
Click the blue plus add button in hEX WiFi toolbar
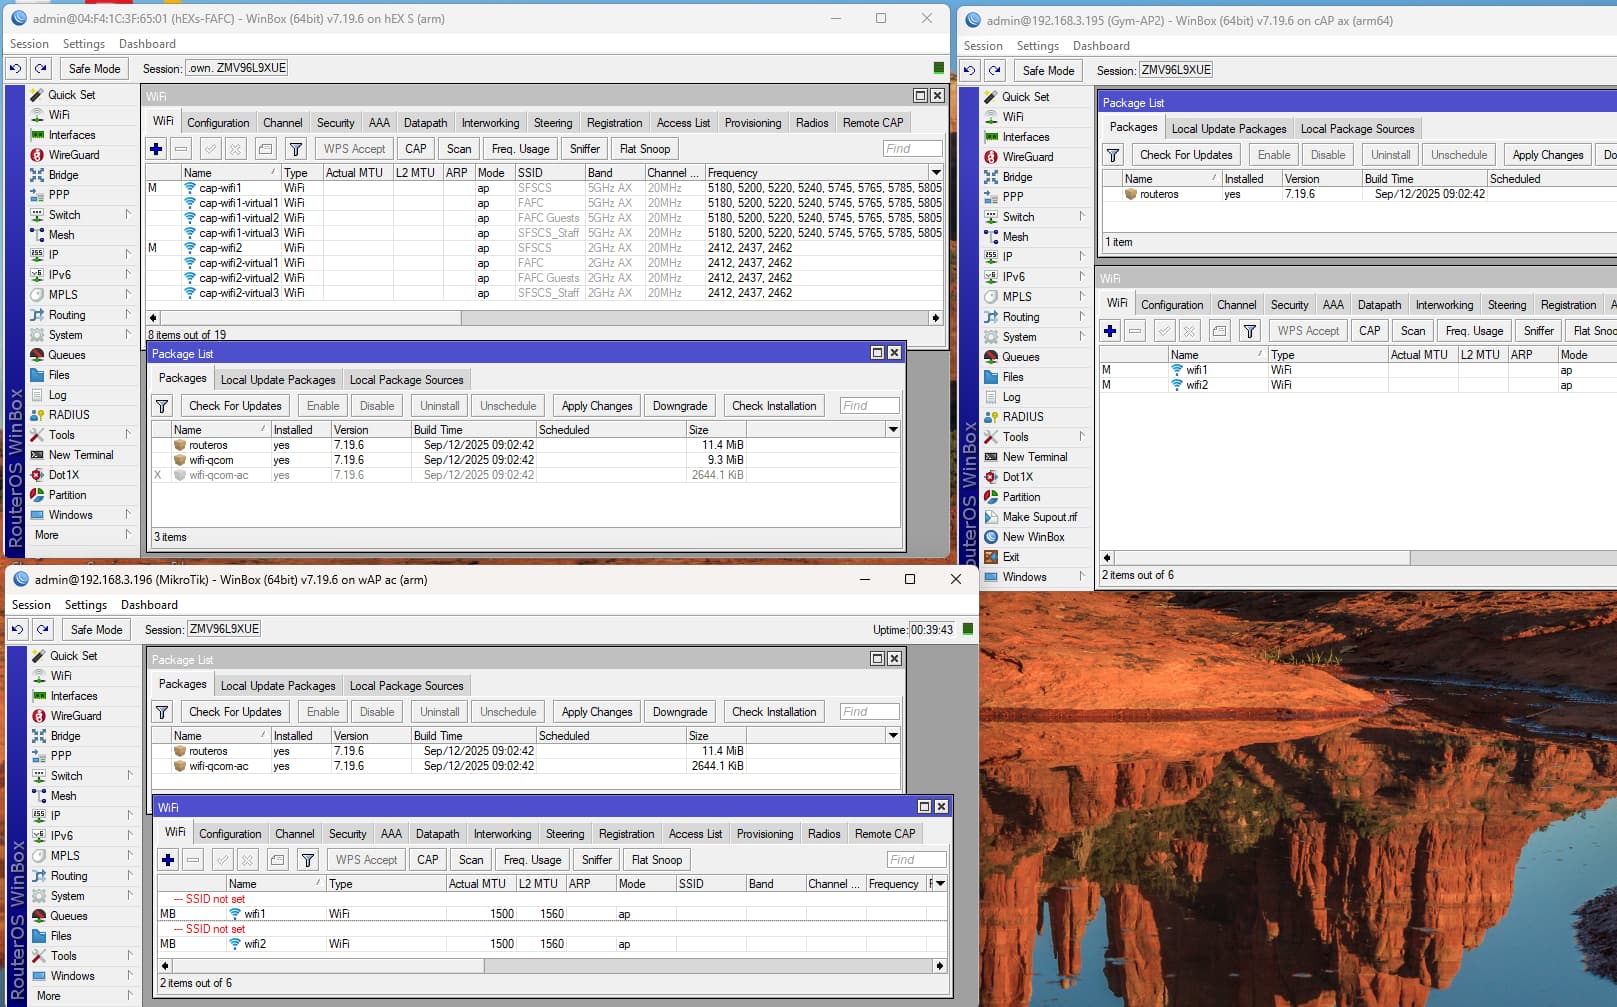point(156,149)
